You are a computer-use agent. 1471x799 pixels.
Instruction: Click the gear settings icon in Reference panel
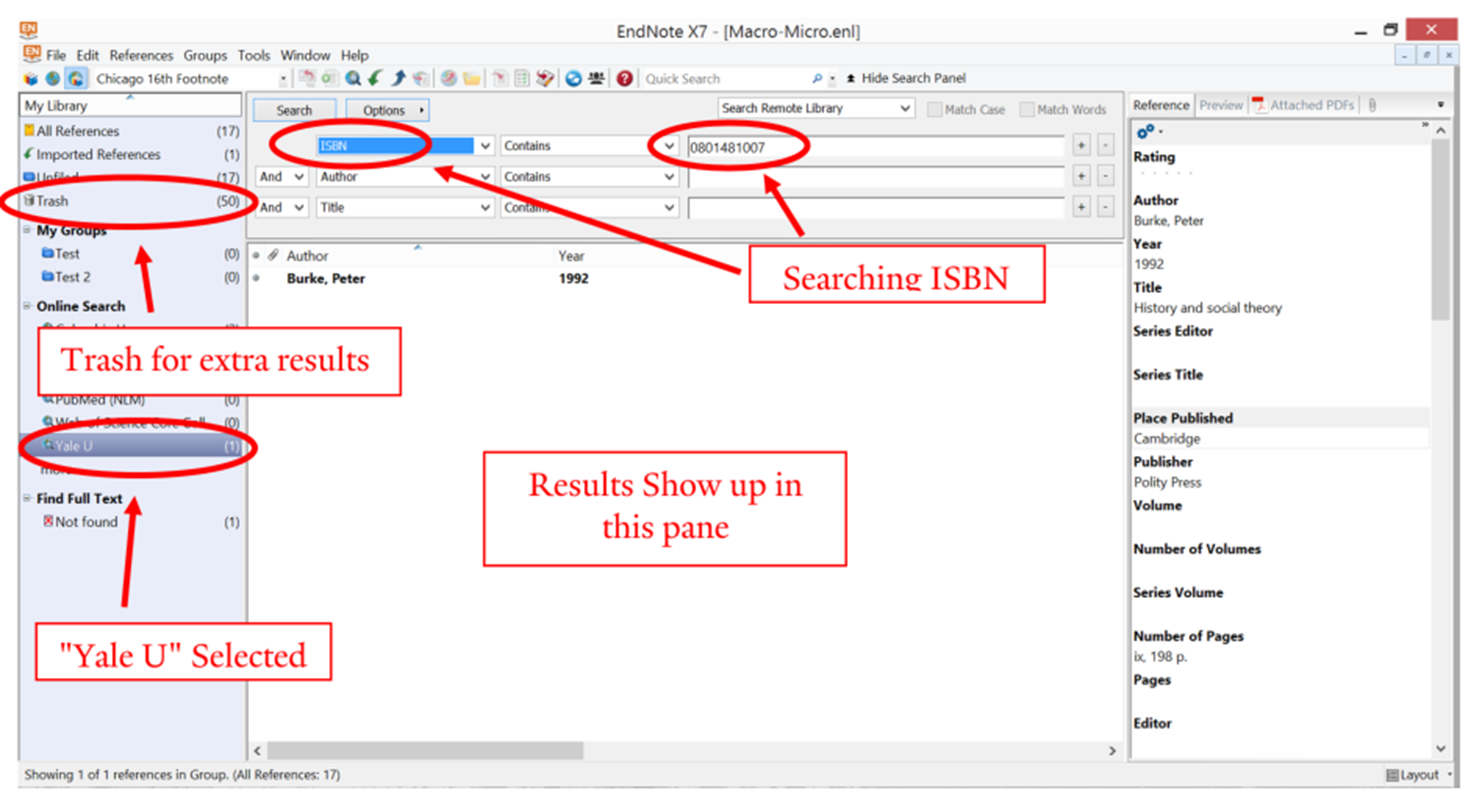pyautogui.click(x=1146, y=131)
